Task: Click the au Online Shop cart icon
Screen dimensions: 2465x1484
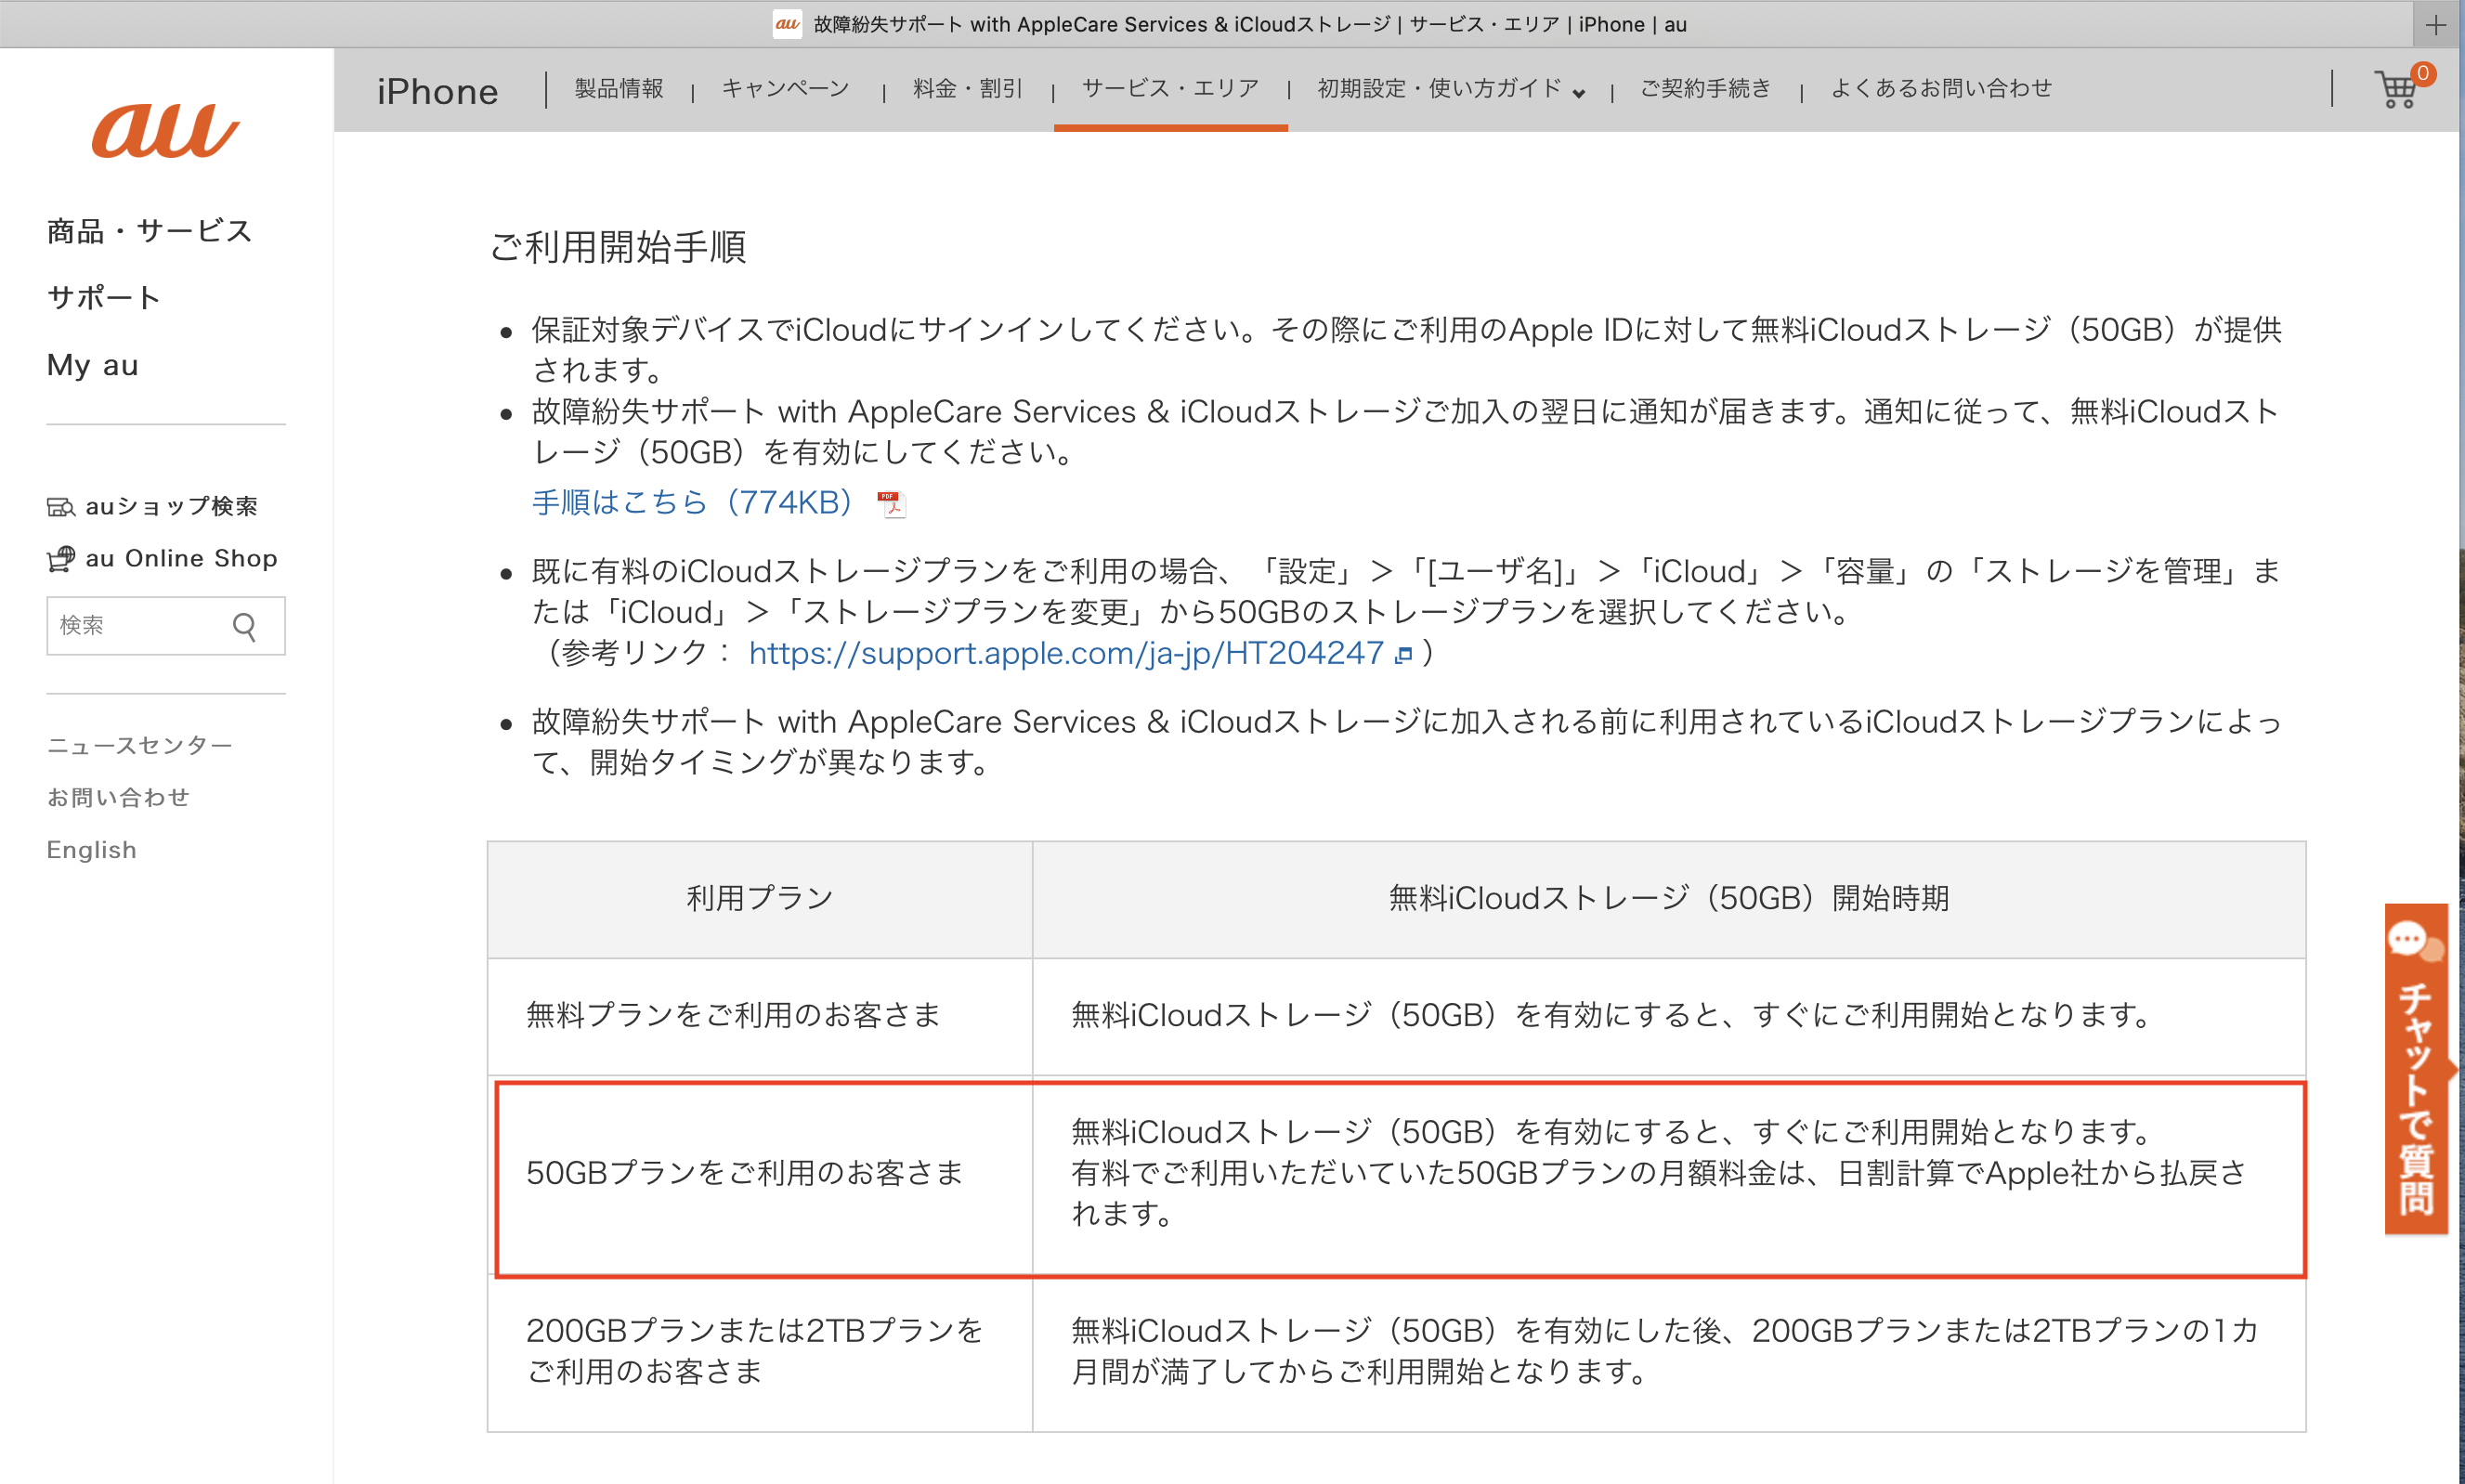Action: (x=60, y=559)
